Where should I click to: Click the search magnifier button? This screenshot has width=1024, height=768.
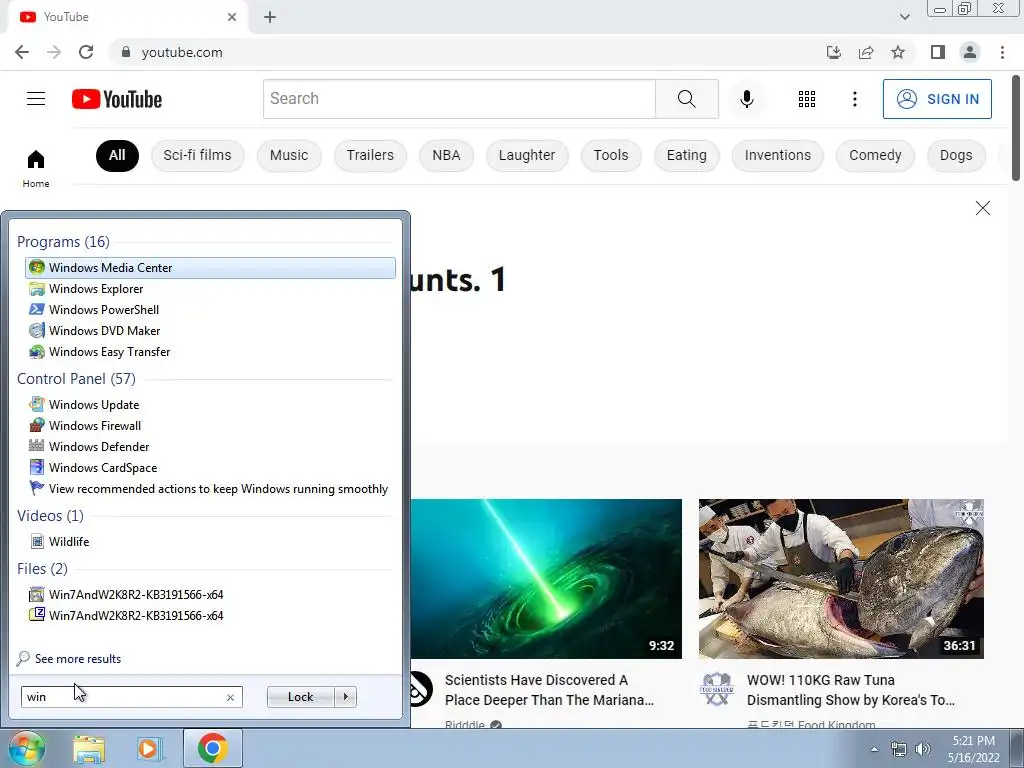(686, 99)
